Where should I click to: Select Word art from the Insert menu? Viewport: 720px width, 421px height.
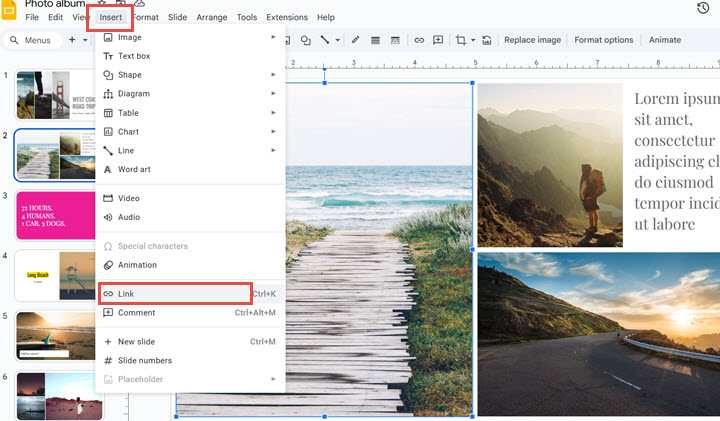[134, 169]
